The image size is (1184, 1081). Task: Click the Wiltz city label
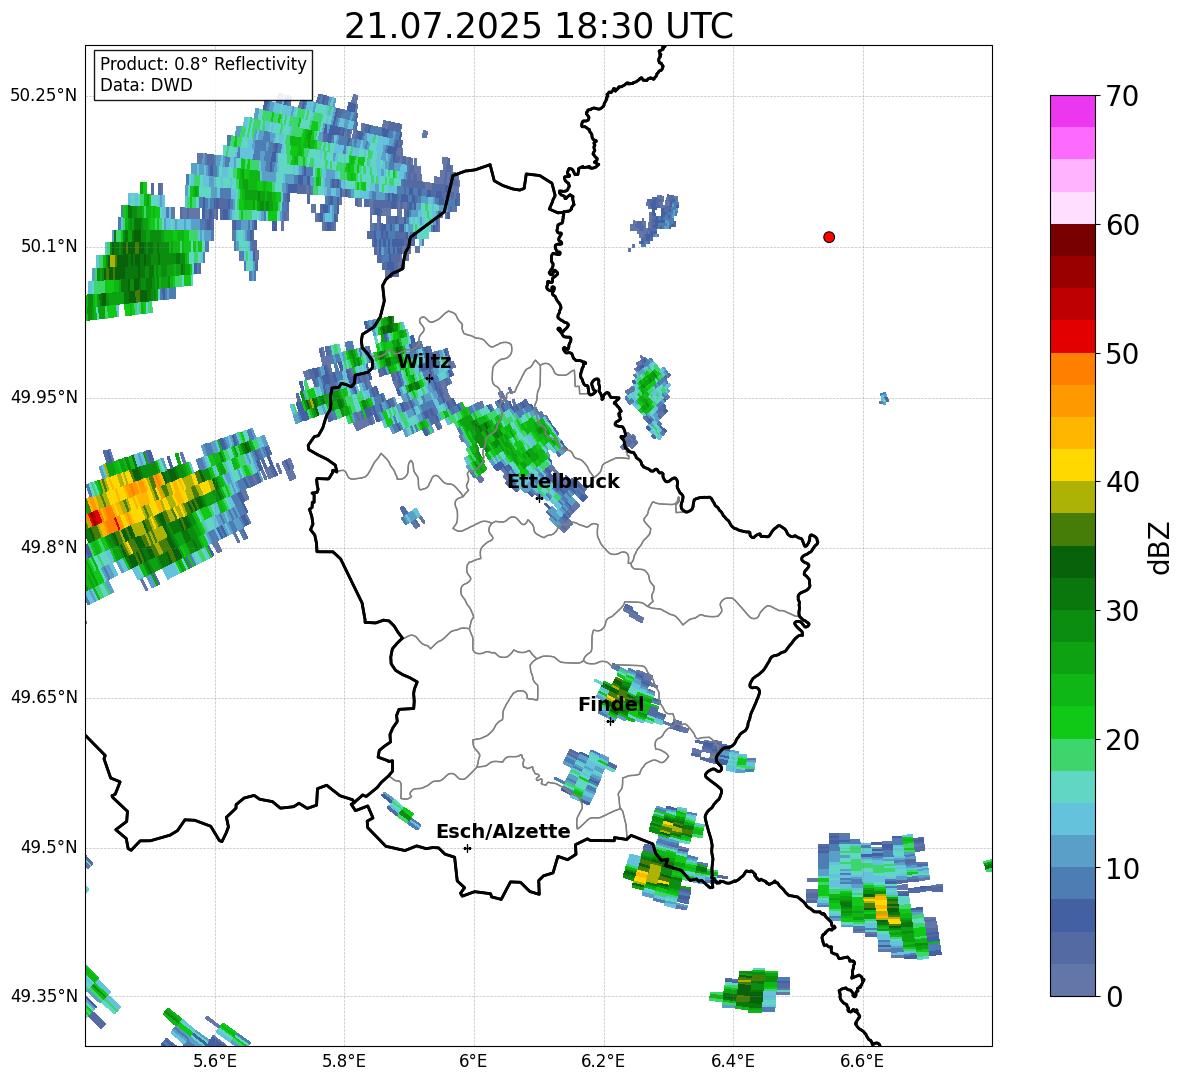(424, 362)
